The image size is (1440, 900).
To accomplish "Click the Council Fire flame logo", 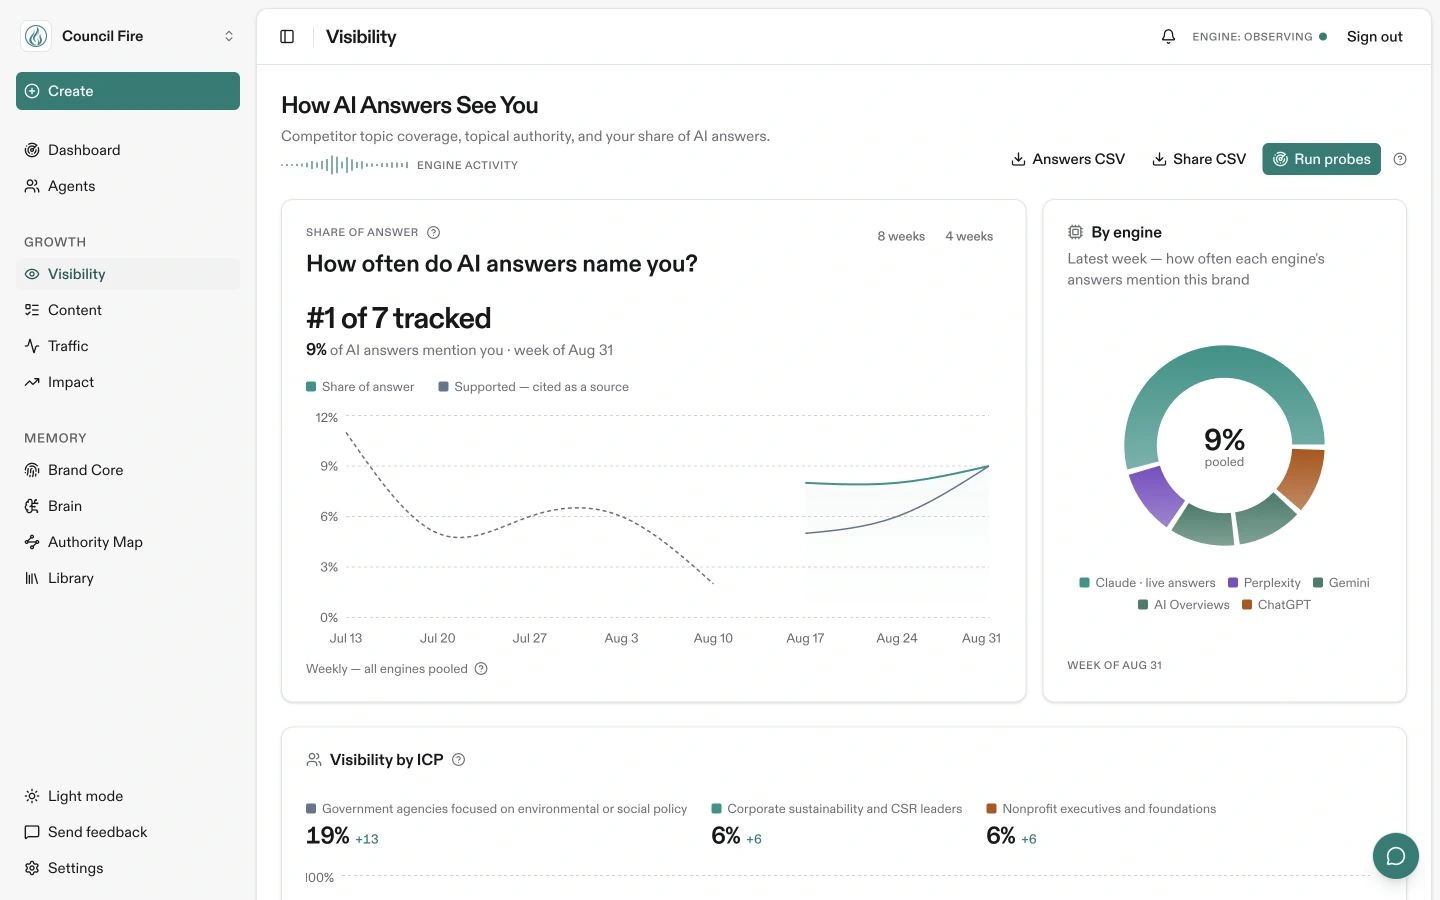I will 36,36.
